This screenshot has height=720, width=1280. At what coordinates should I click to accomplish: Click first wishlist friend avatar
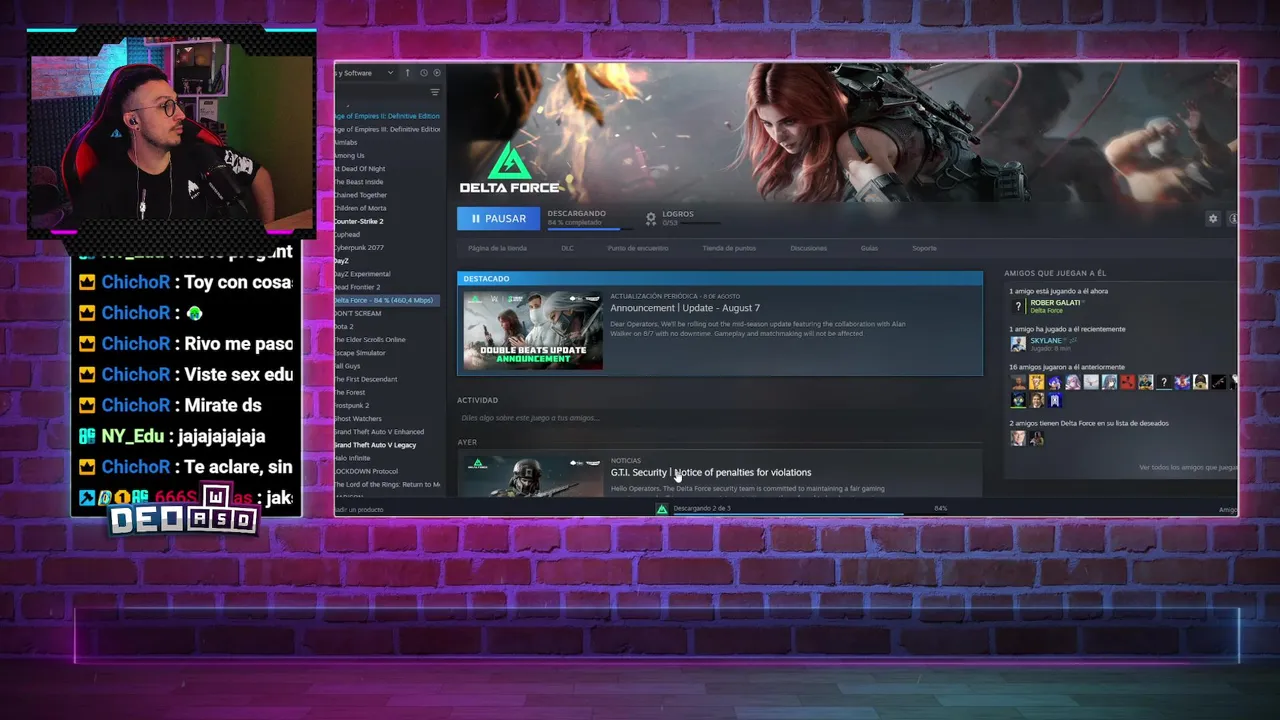1018,438
